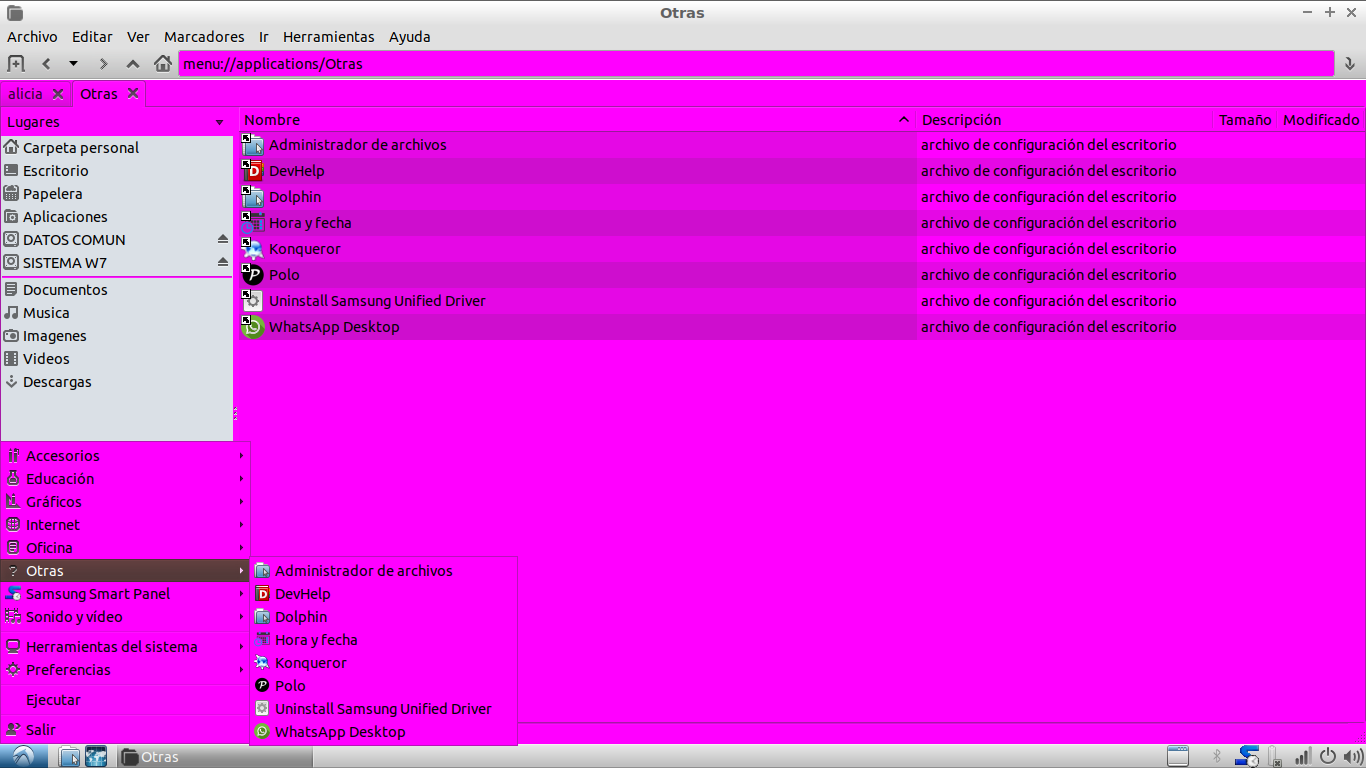Expand the Accesorios start menu category
The height and width of the screenshot is (768, 1366).
(x=125, y=456)
